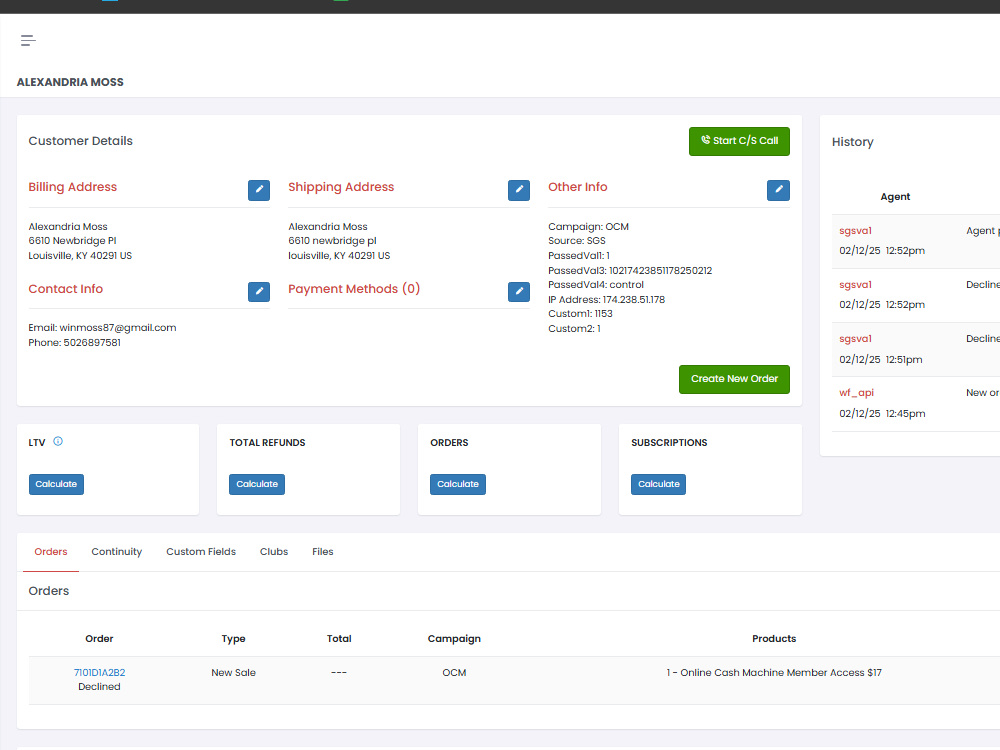Screen dimensions: 1000x750
Task: Calculate the Orders count
Action: pyautogui.click(x=458, y=484)
